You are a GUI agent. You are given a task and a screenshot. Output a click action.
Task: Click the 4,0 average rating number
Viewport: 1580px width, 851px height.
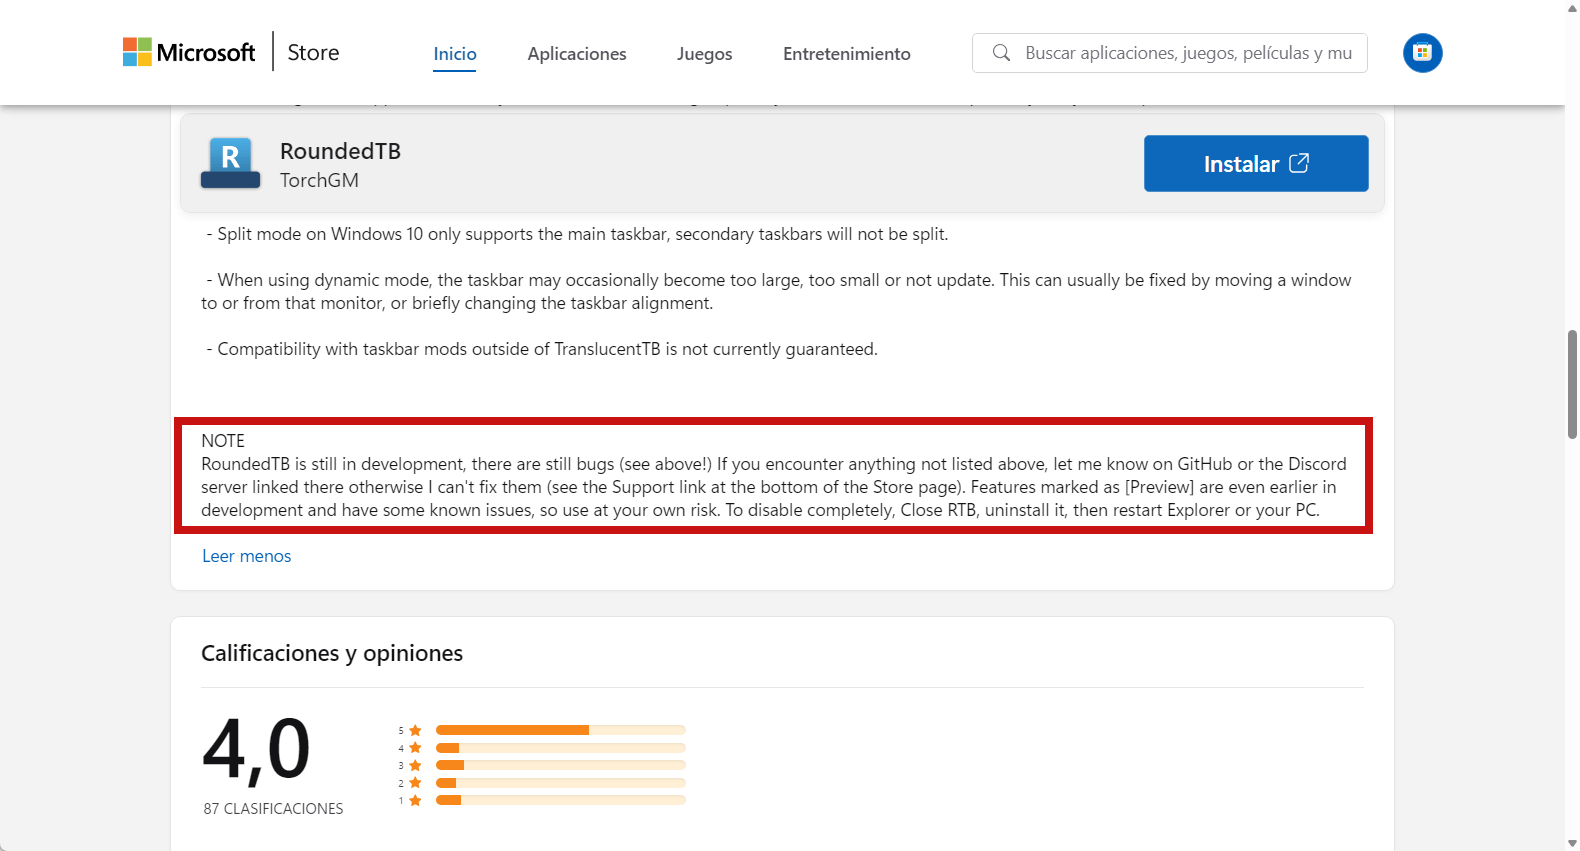point(257,748)
